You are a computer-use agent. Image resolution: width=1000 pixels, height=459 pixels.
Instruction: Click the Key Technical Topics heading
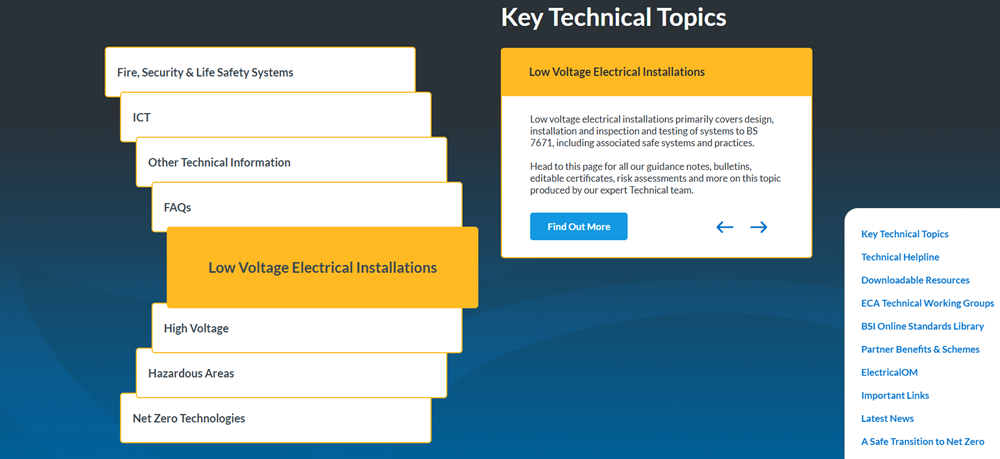point(614,17)
